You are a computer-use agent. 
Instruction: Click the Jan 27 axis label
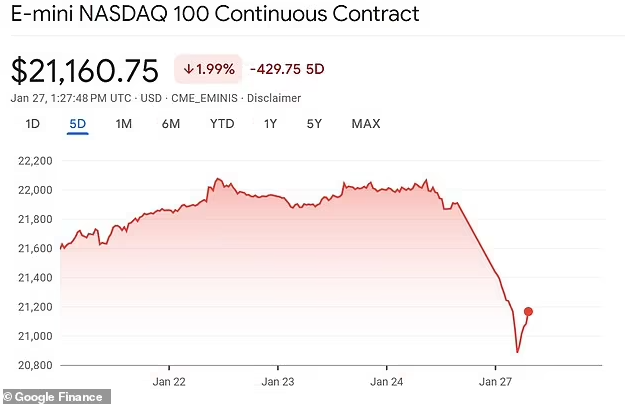pos(495,382)
